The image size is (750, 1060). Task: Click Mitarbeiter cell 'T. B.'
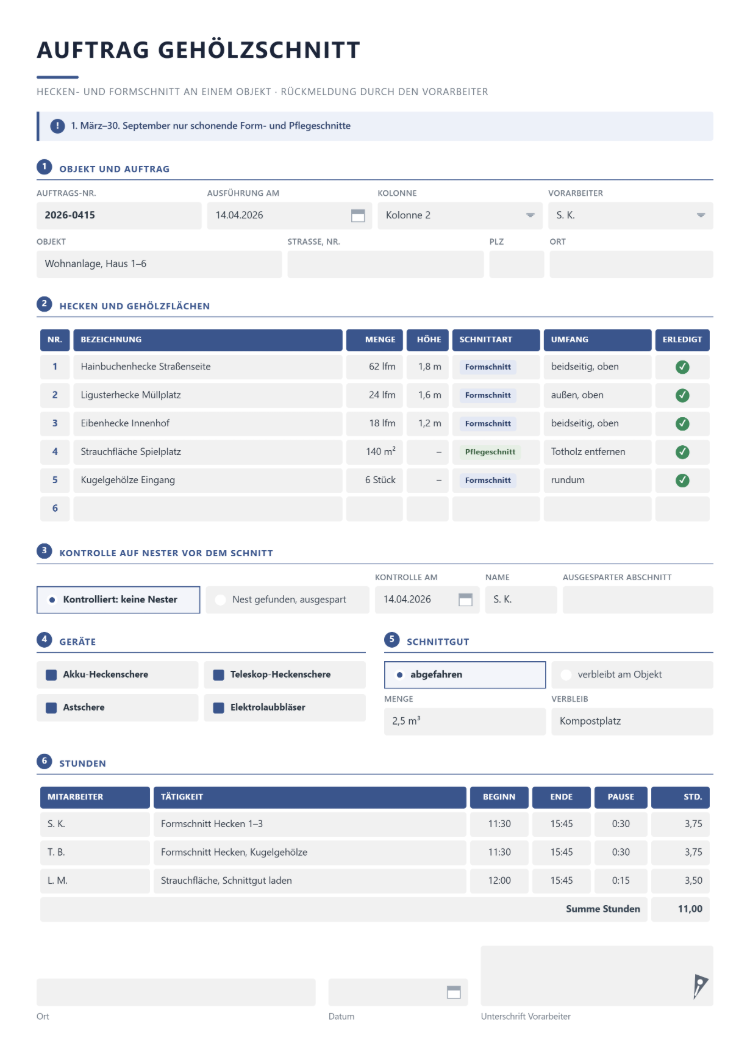tap(95, 852)
